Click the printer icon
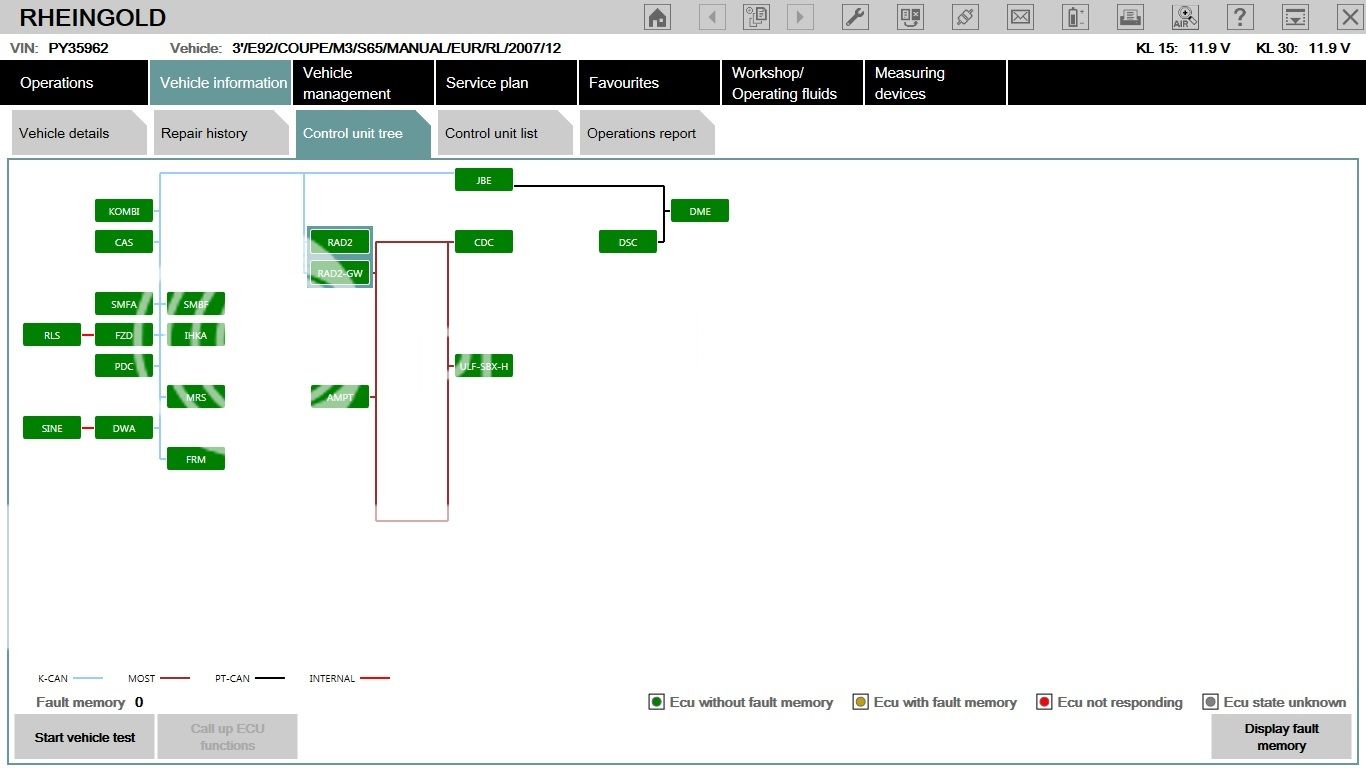The height and width of the screenshot is (768, 1366). point(1130,17)
